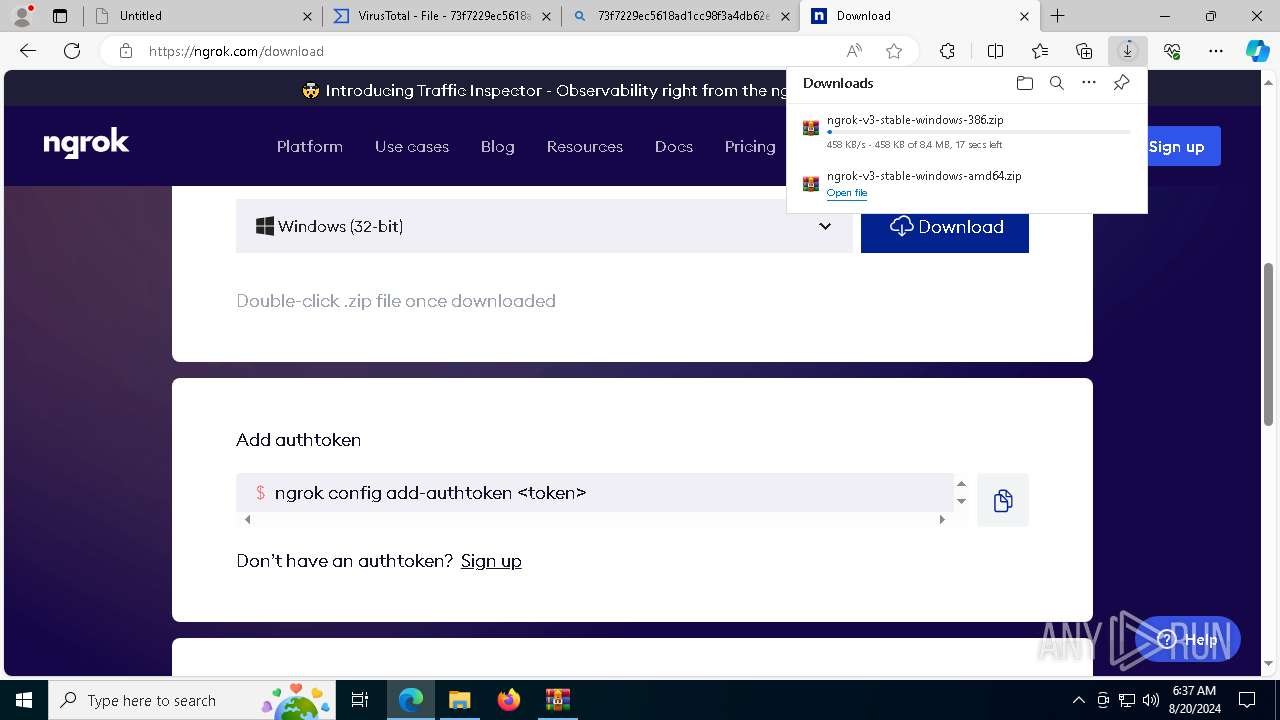Expand the Windows (32-bit) platform dropdown
The height and width of the screenshot is (720, 1280).
pos(544,226)
